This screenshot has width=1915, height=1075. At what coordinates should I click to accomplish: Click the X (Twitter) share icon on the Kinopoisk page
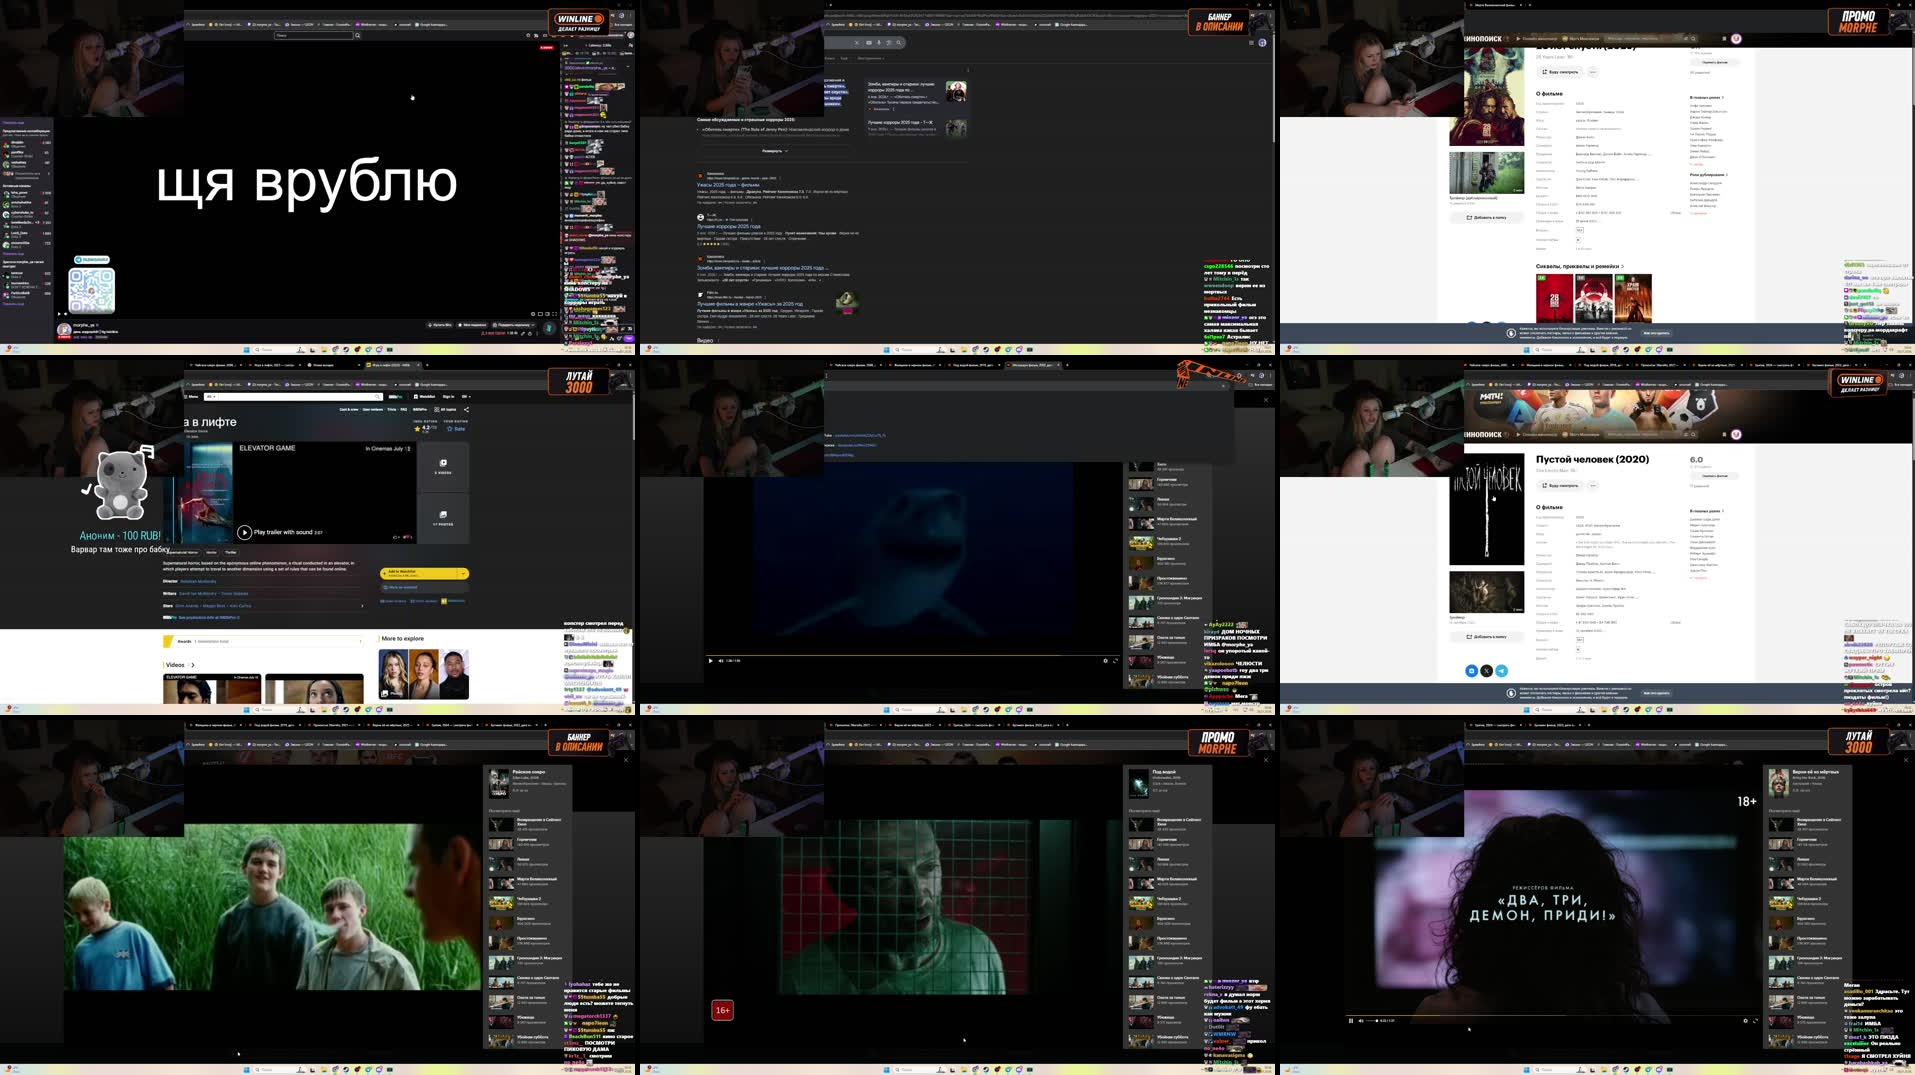pyautogui.click(x=1486, y=671)
